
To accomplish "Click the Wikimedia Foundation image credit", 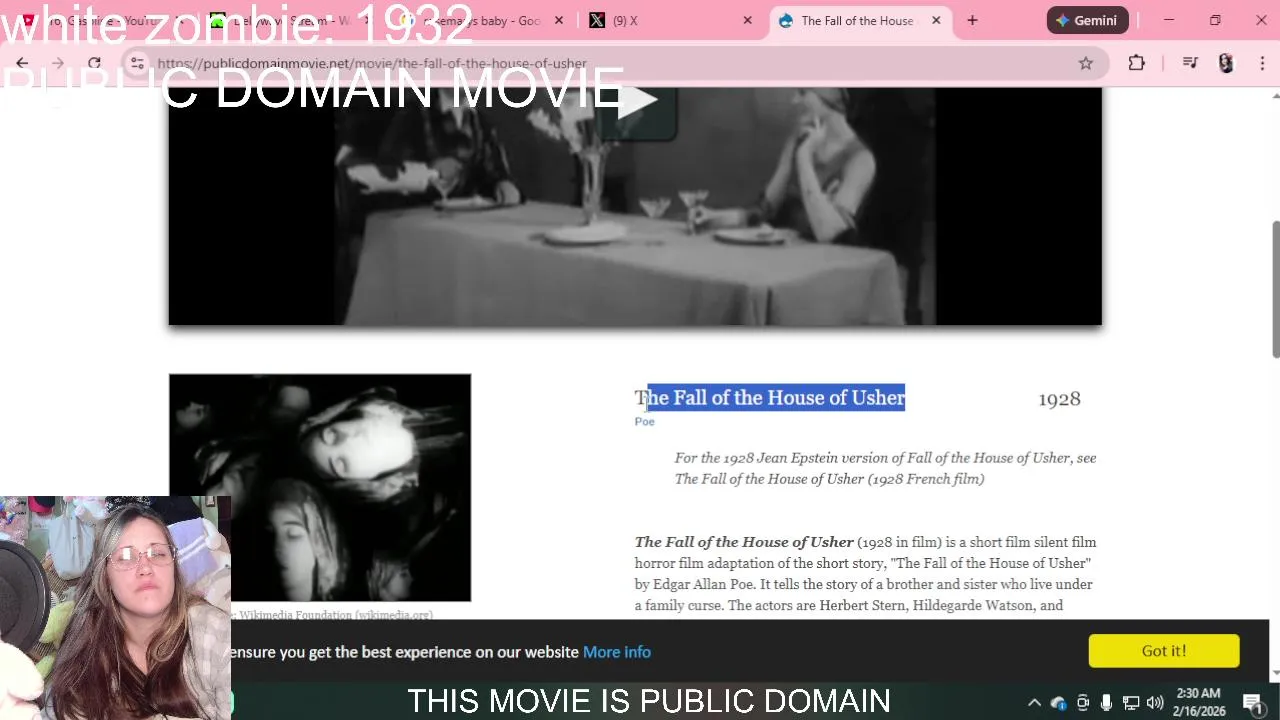I will 335,615.
